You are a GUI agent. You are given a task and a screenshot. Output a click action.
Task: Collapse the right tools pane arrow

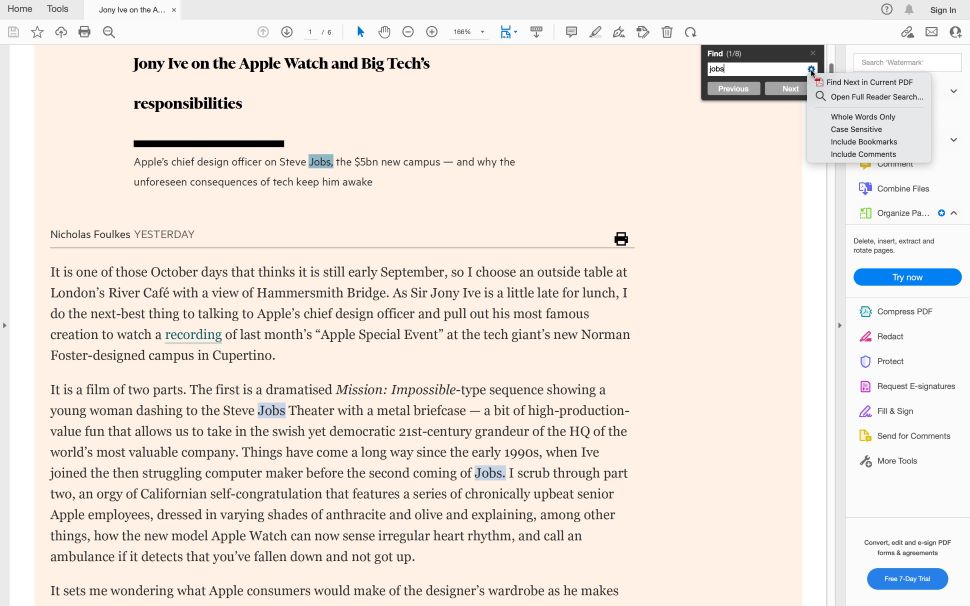[839, 325]
